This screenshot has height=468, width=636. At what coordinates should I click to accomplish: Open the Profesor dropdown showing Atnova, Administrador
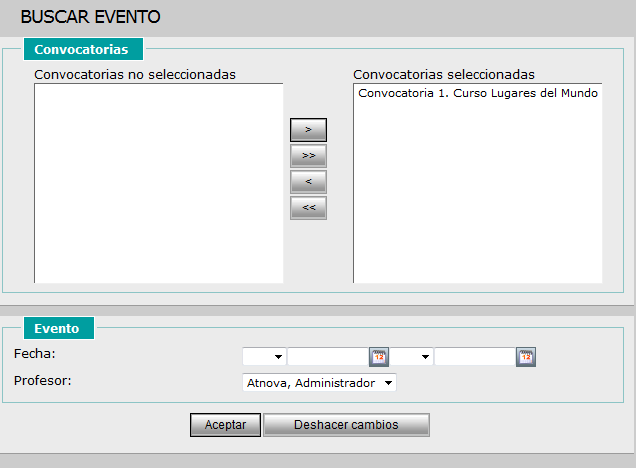click(x=319, y=382)
